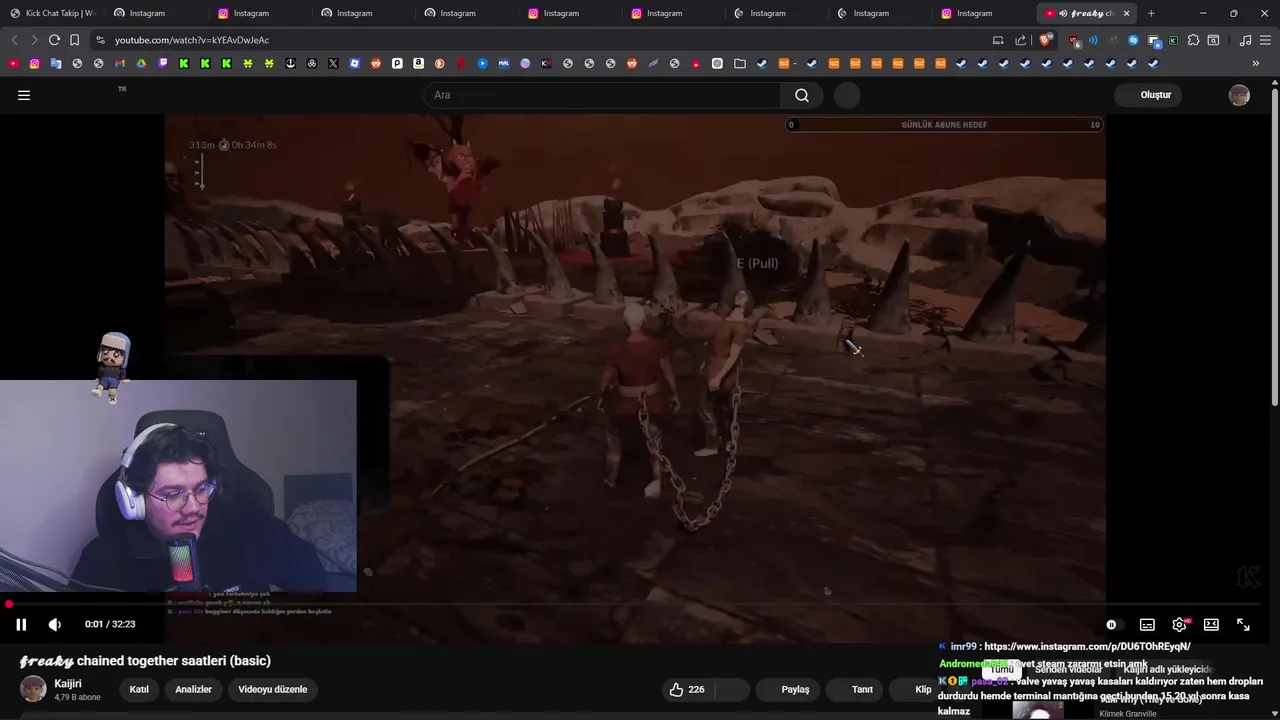This screenshot has height=720, width=1280.
Task: Reload the page
Action: [54, 40]
